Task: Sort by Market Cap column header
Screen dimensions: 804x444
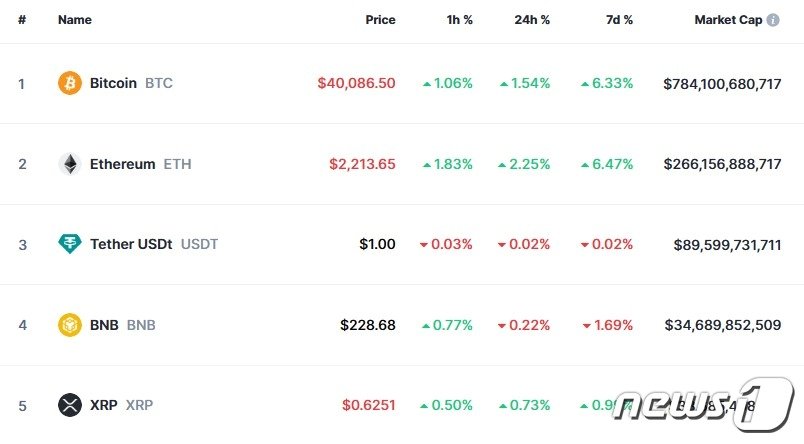Action: pos(728,20)
